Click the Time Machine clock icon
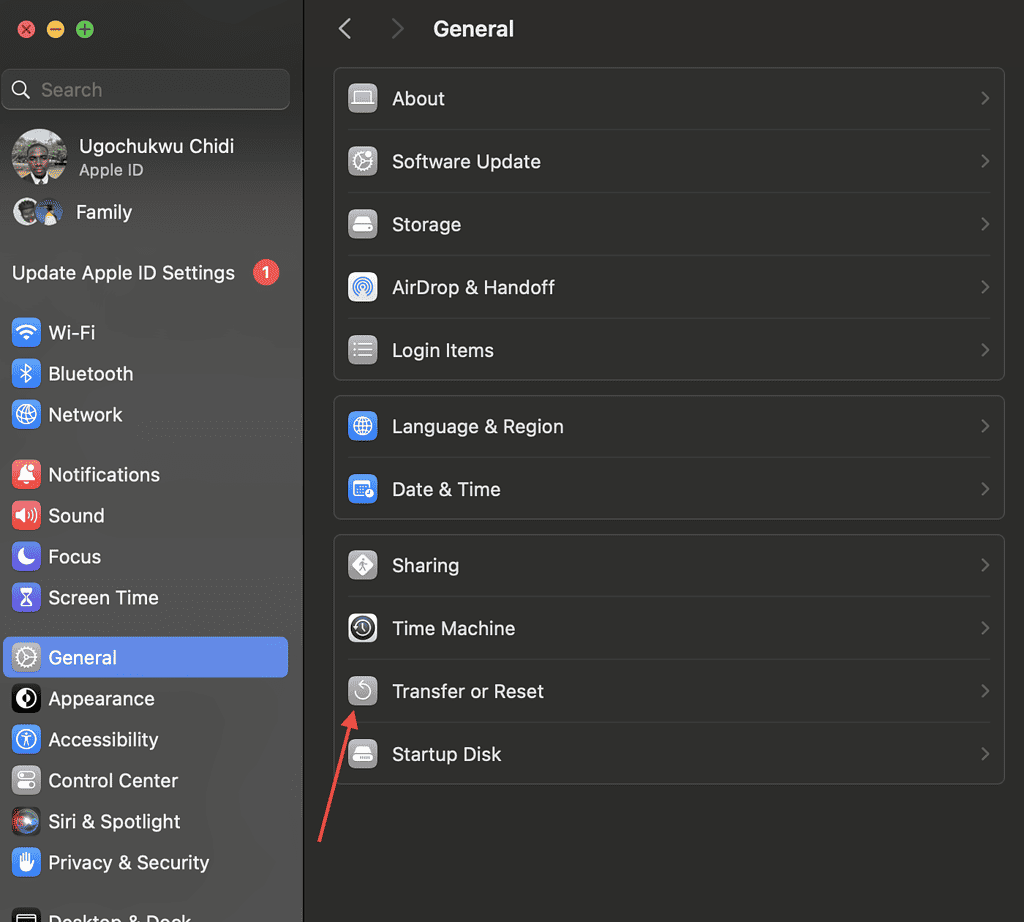This screenshot has height=922, width=1024. (362, 628)
